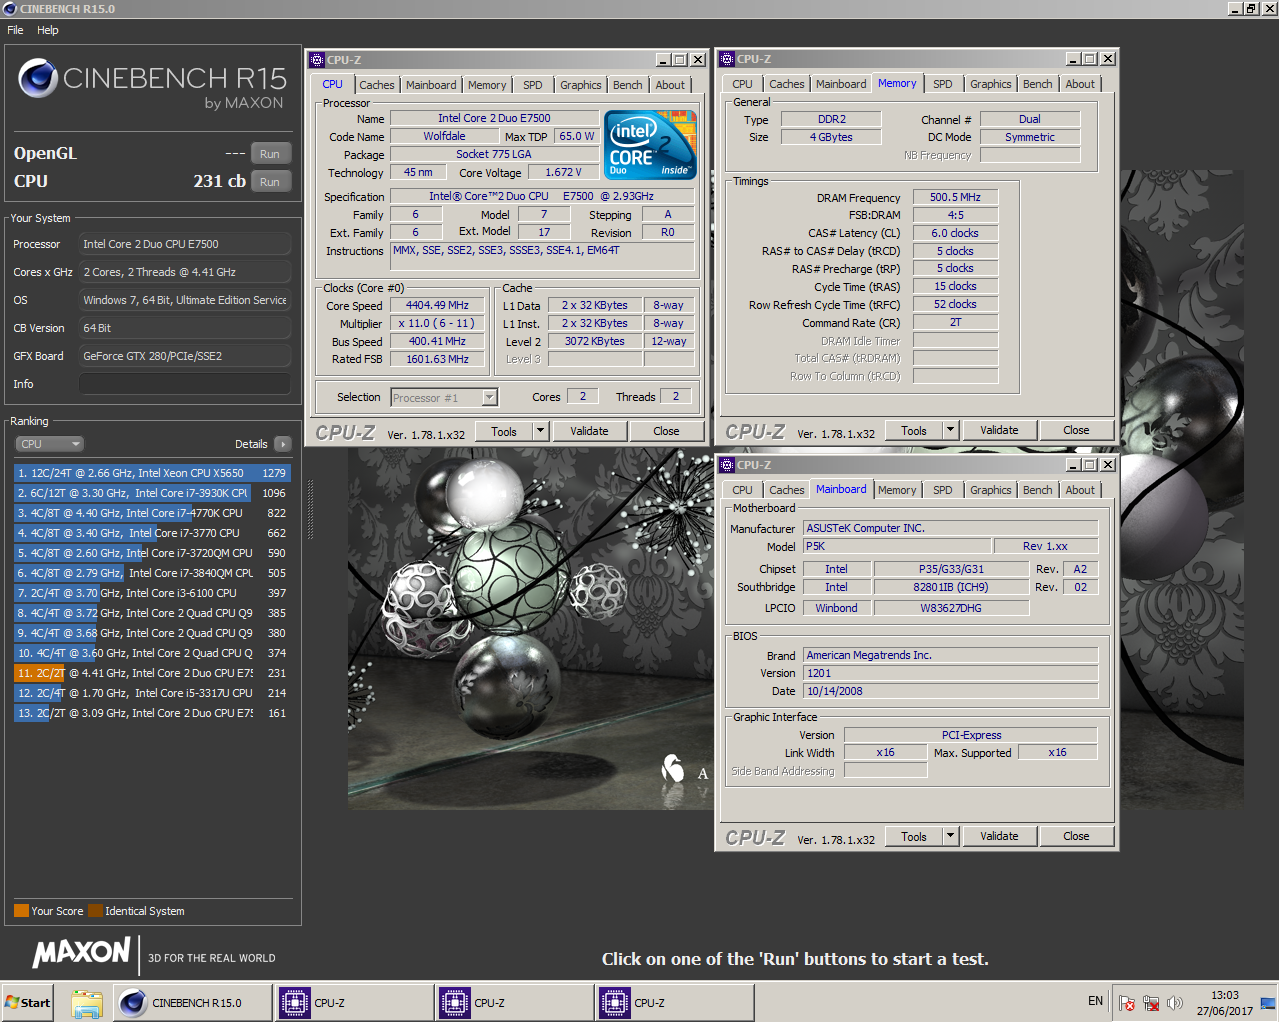The image size is (1279, 1022).
Task: Click the Show desktop tray icon
Action: (x=1268, y=1002)
